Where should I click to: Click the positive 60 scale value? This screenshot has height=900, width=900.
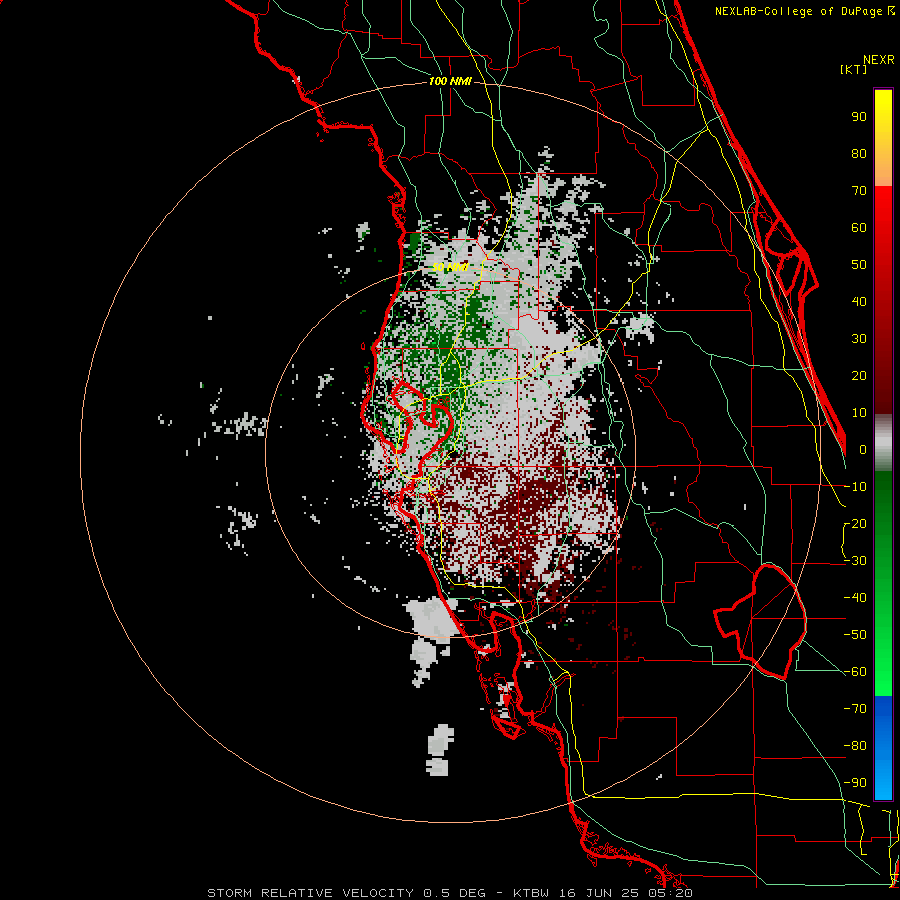[x=859, y=227]
